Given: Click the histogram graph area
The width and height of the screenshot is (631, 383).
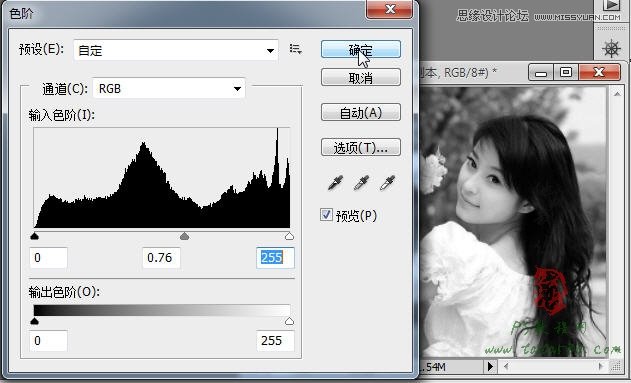Looking at the screenshot, I should pyautogui.click(x=162, y=178).
